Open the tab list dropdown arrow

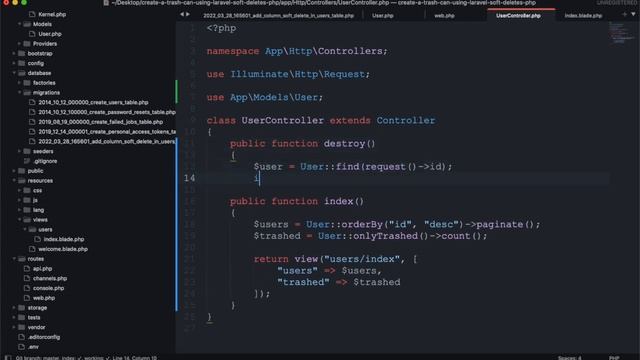633,15
